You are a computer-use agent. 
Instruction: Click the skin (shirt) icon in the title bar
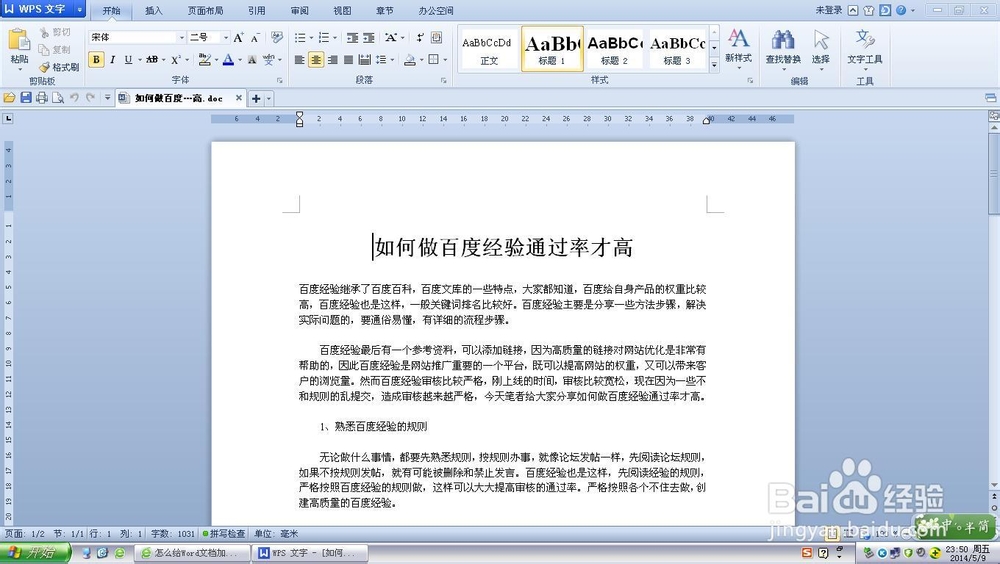tap(869, 10)
